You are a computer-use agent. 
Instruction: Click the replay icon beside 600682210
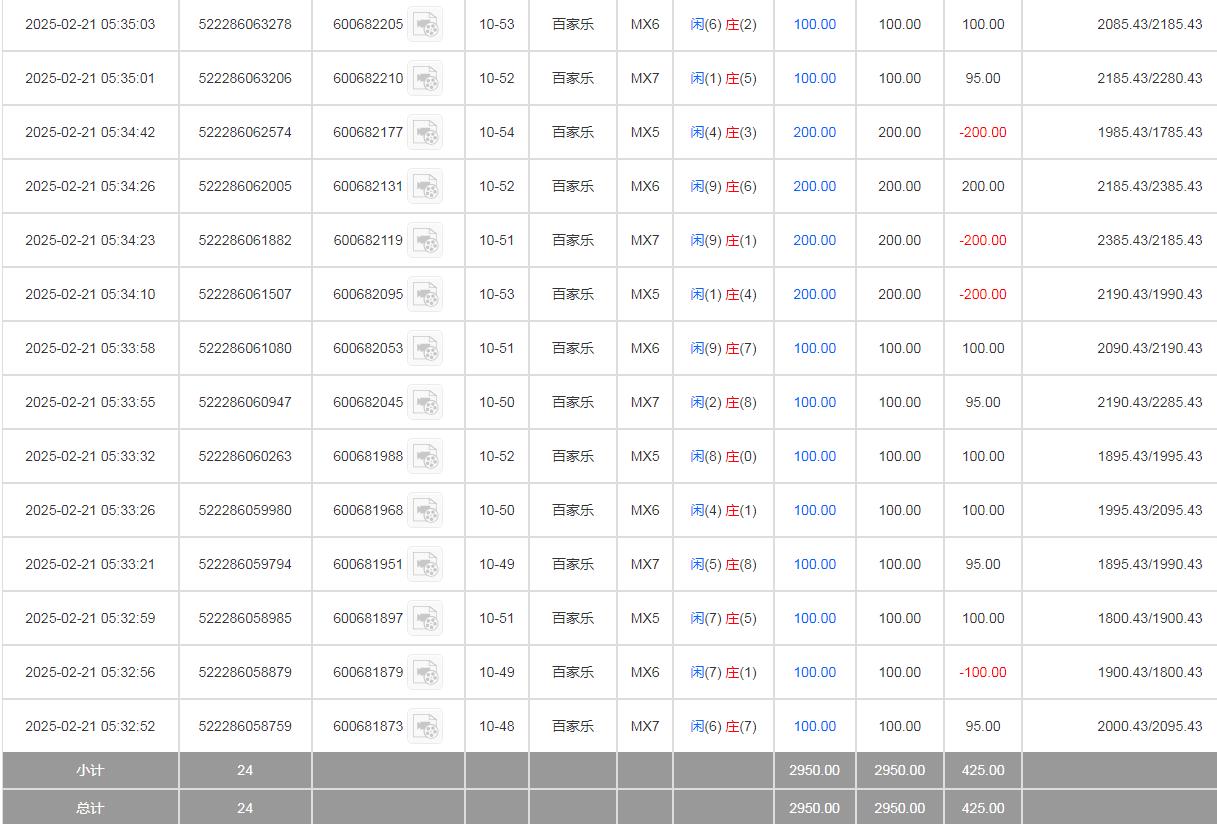point(425,78)
